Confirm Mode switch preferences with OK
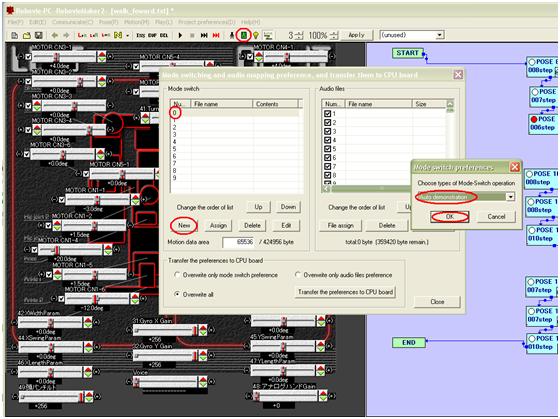Image resolution: width=560 pixels, height=419 pixels. click(x=449, y=216)
